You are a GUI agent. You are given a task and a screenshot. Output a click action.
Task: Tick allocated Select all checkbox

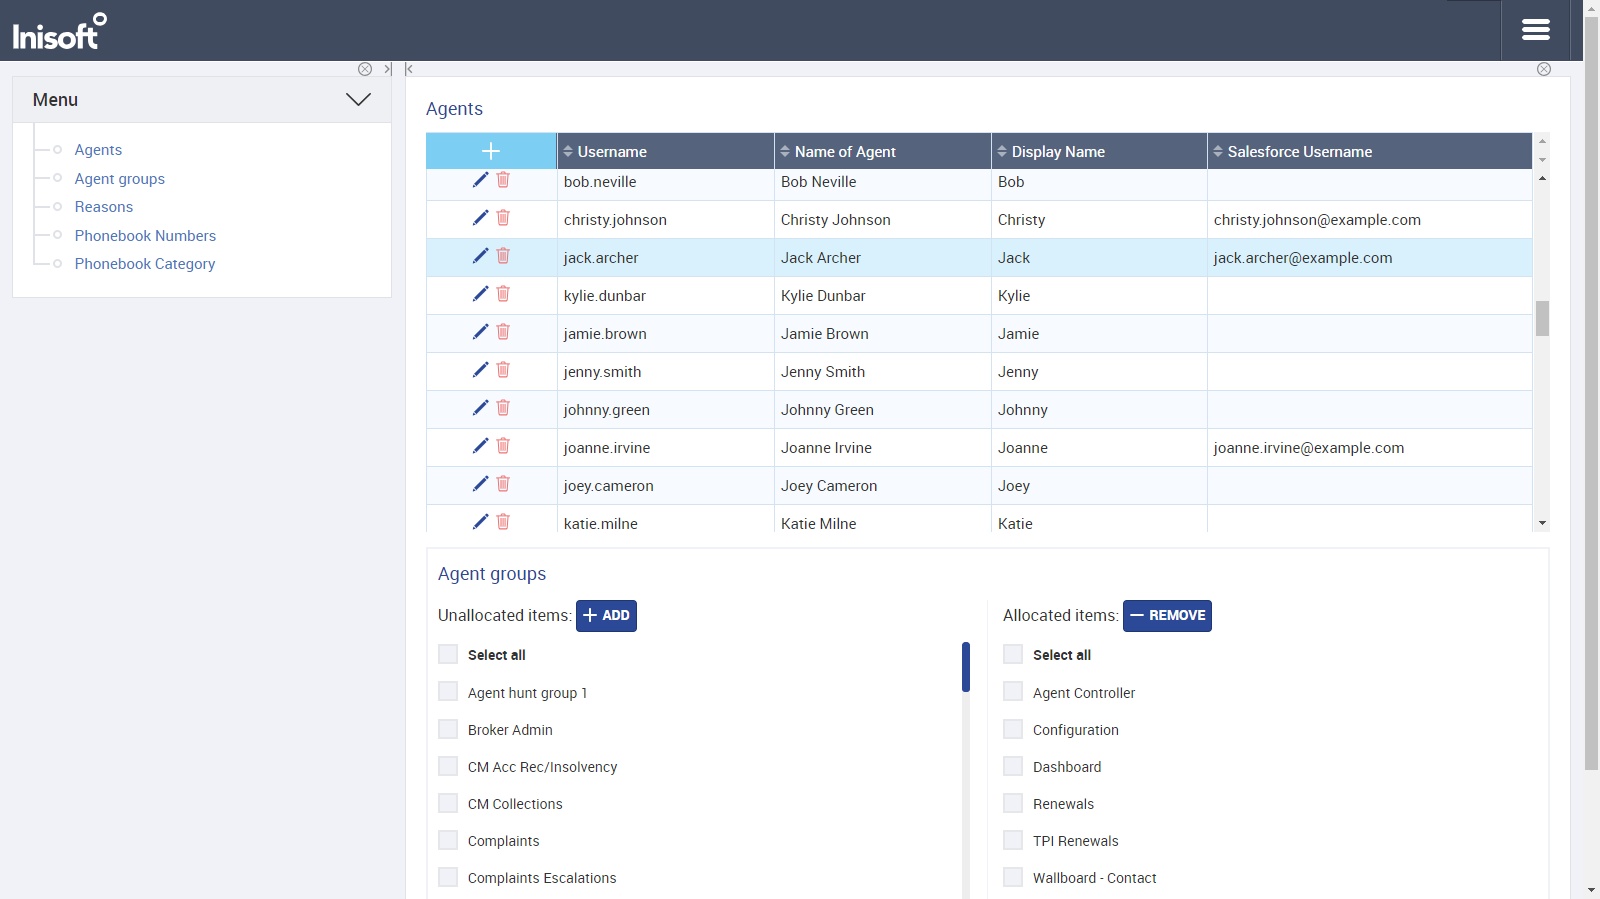pyautogui.click(x=1013, y=654)
